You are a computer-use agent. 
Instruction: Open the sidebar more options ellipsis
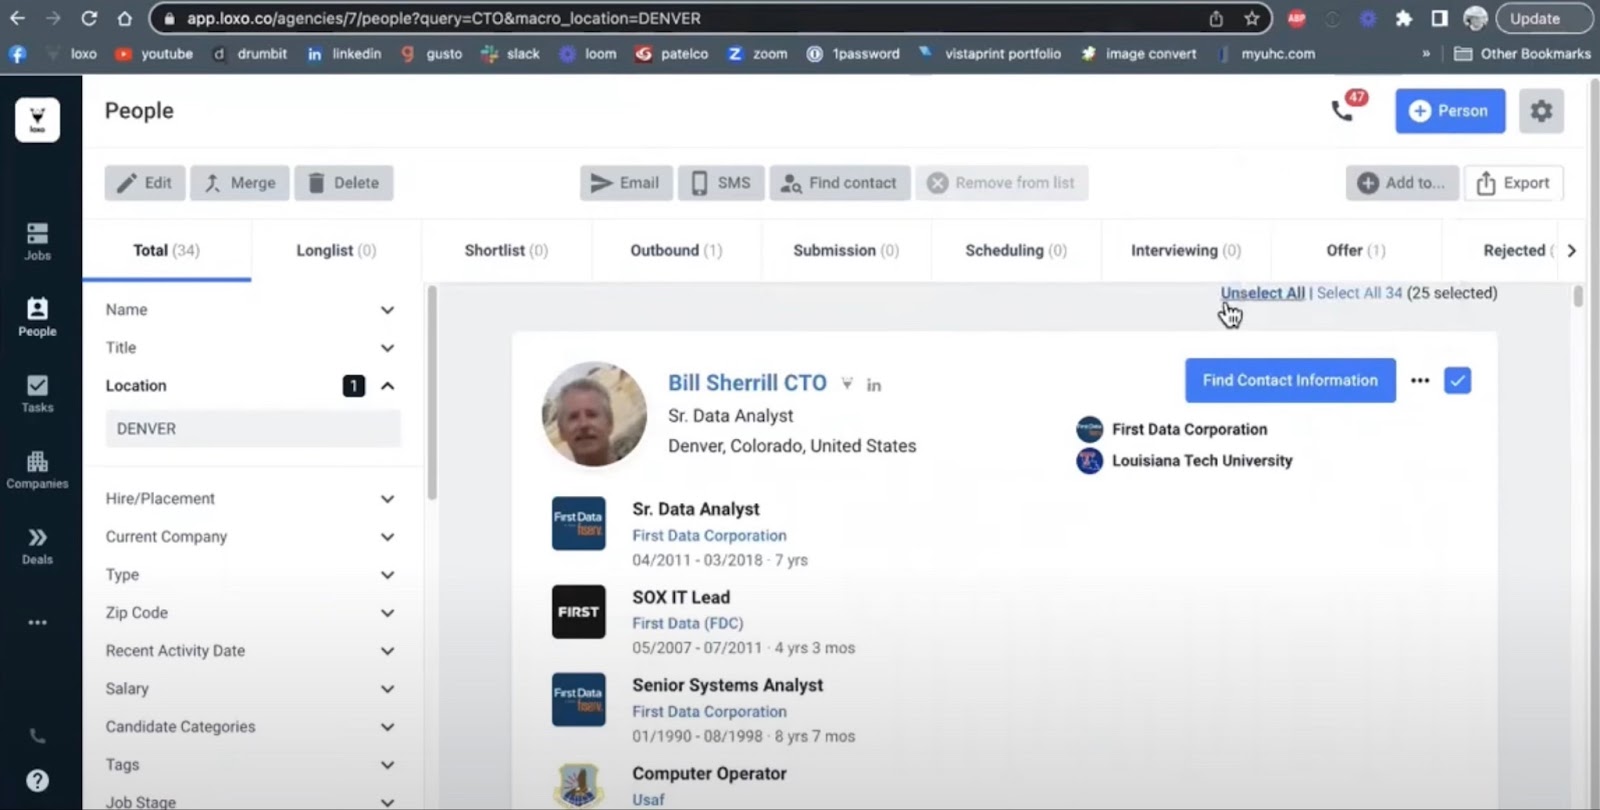pos(37,622)
